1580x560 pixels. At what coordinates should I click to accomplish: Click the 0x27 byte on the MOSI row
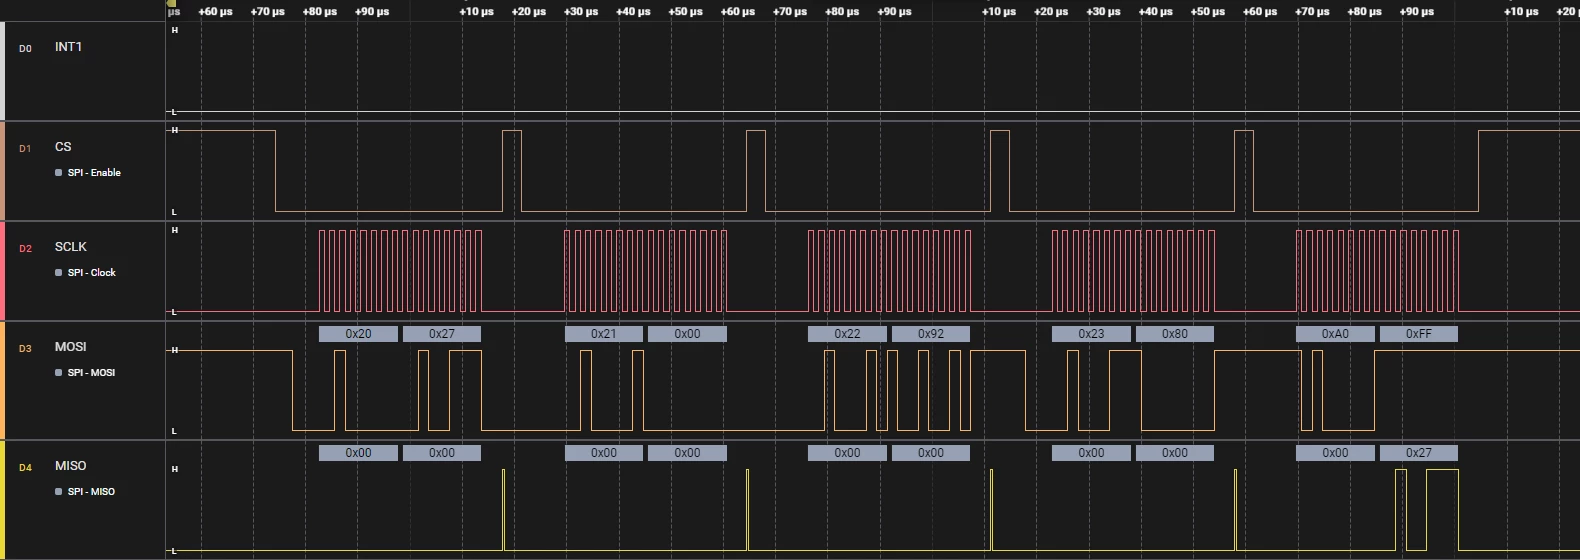pyautogui.click(x=442, y=334)
